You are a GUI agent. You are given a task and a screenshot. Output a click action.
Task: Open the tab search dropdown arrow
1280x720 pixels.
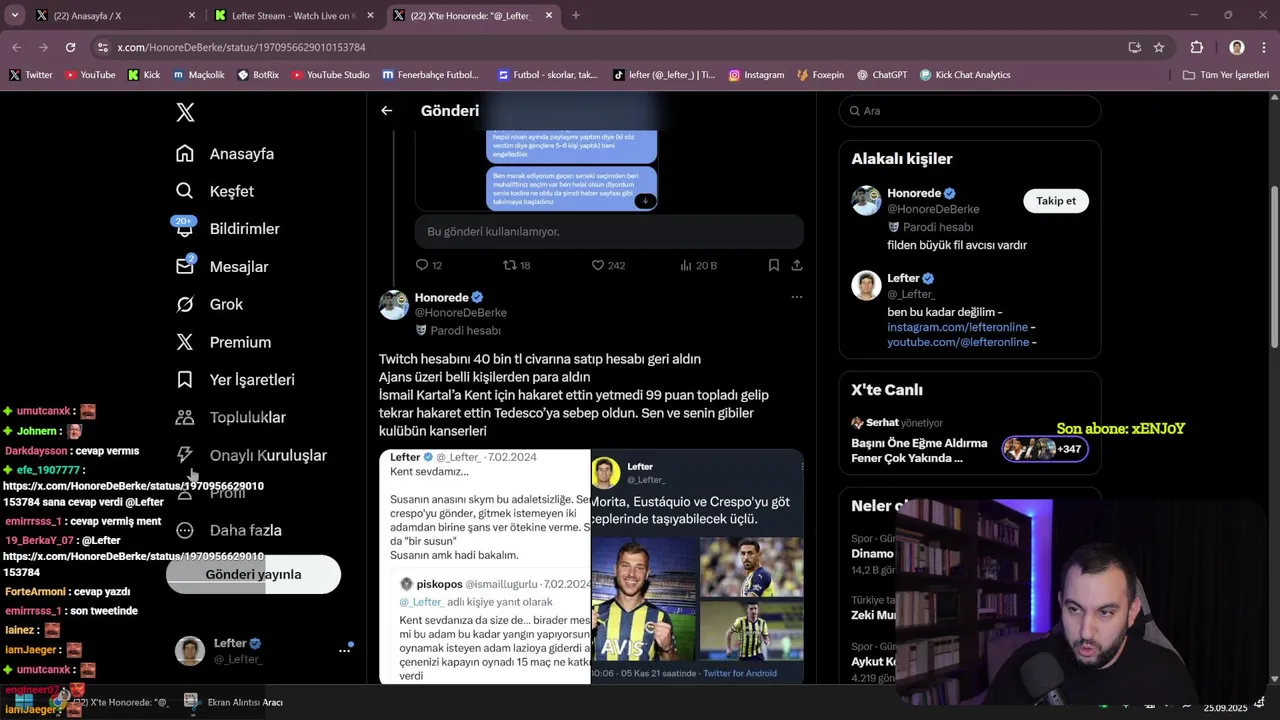[13, 16]
